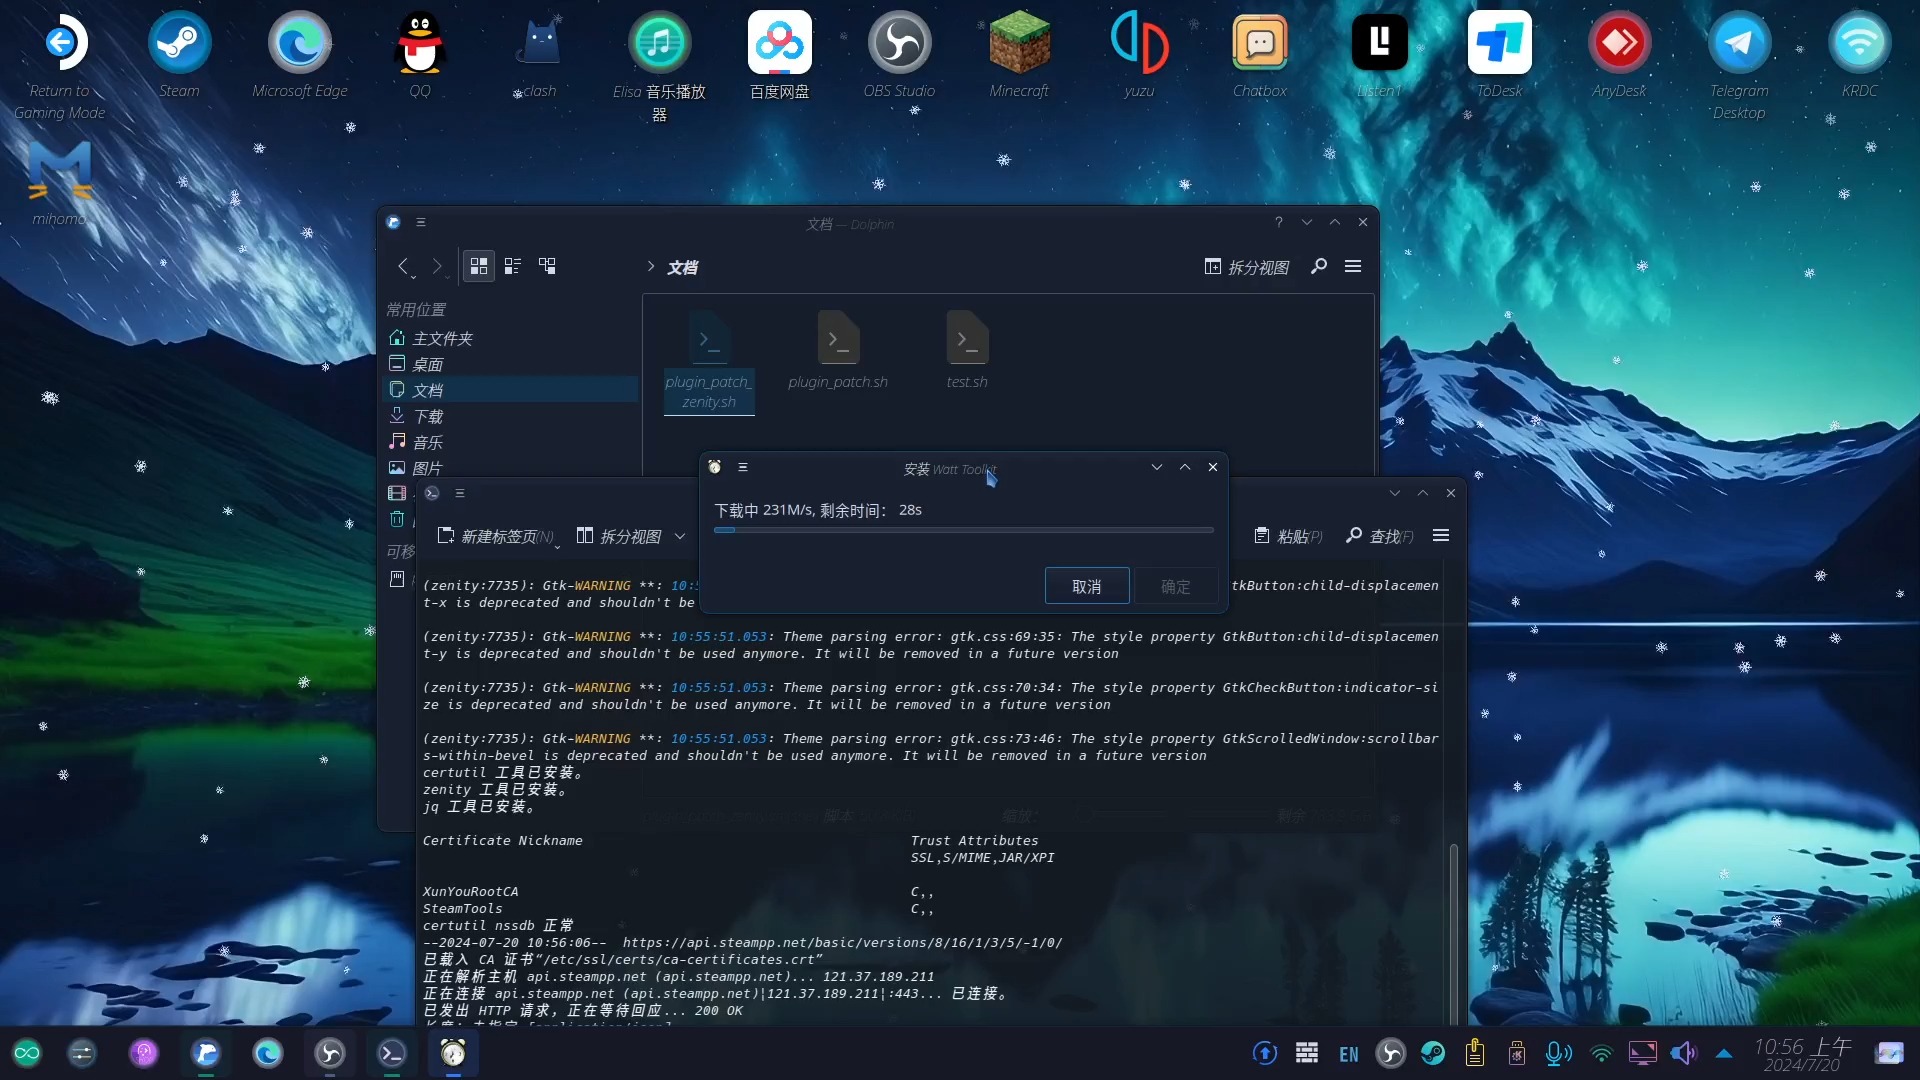Switch keyboard layout via the EN indicator
This screenshot has height=1080, width=1920.
pos(1348,1053)
